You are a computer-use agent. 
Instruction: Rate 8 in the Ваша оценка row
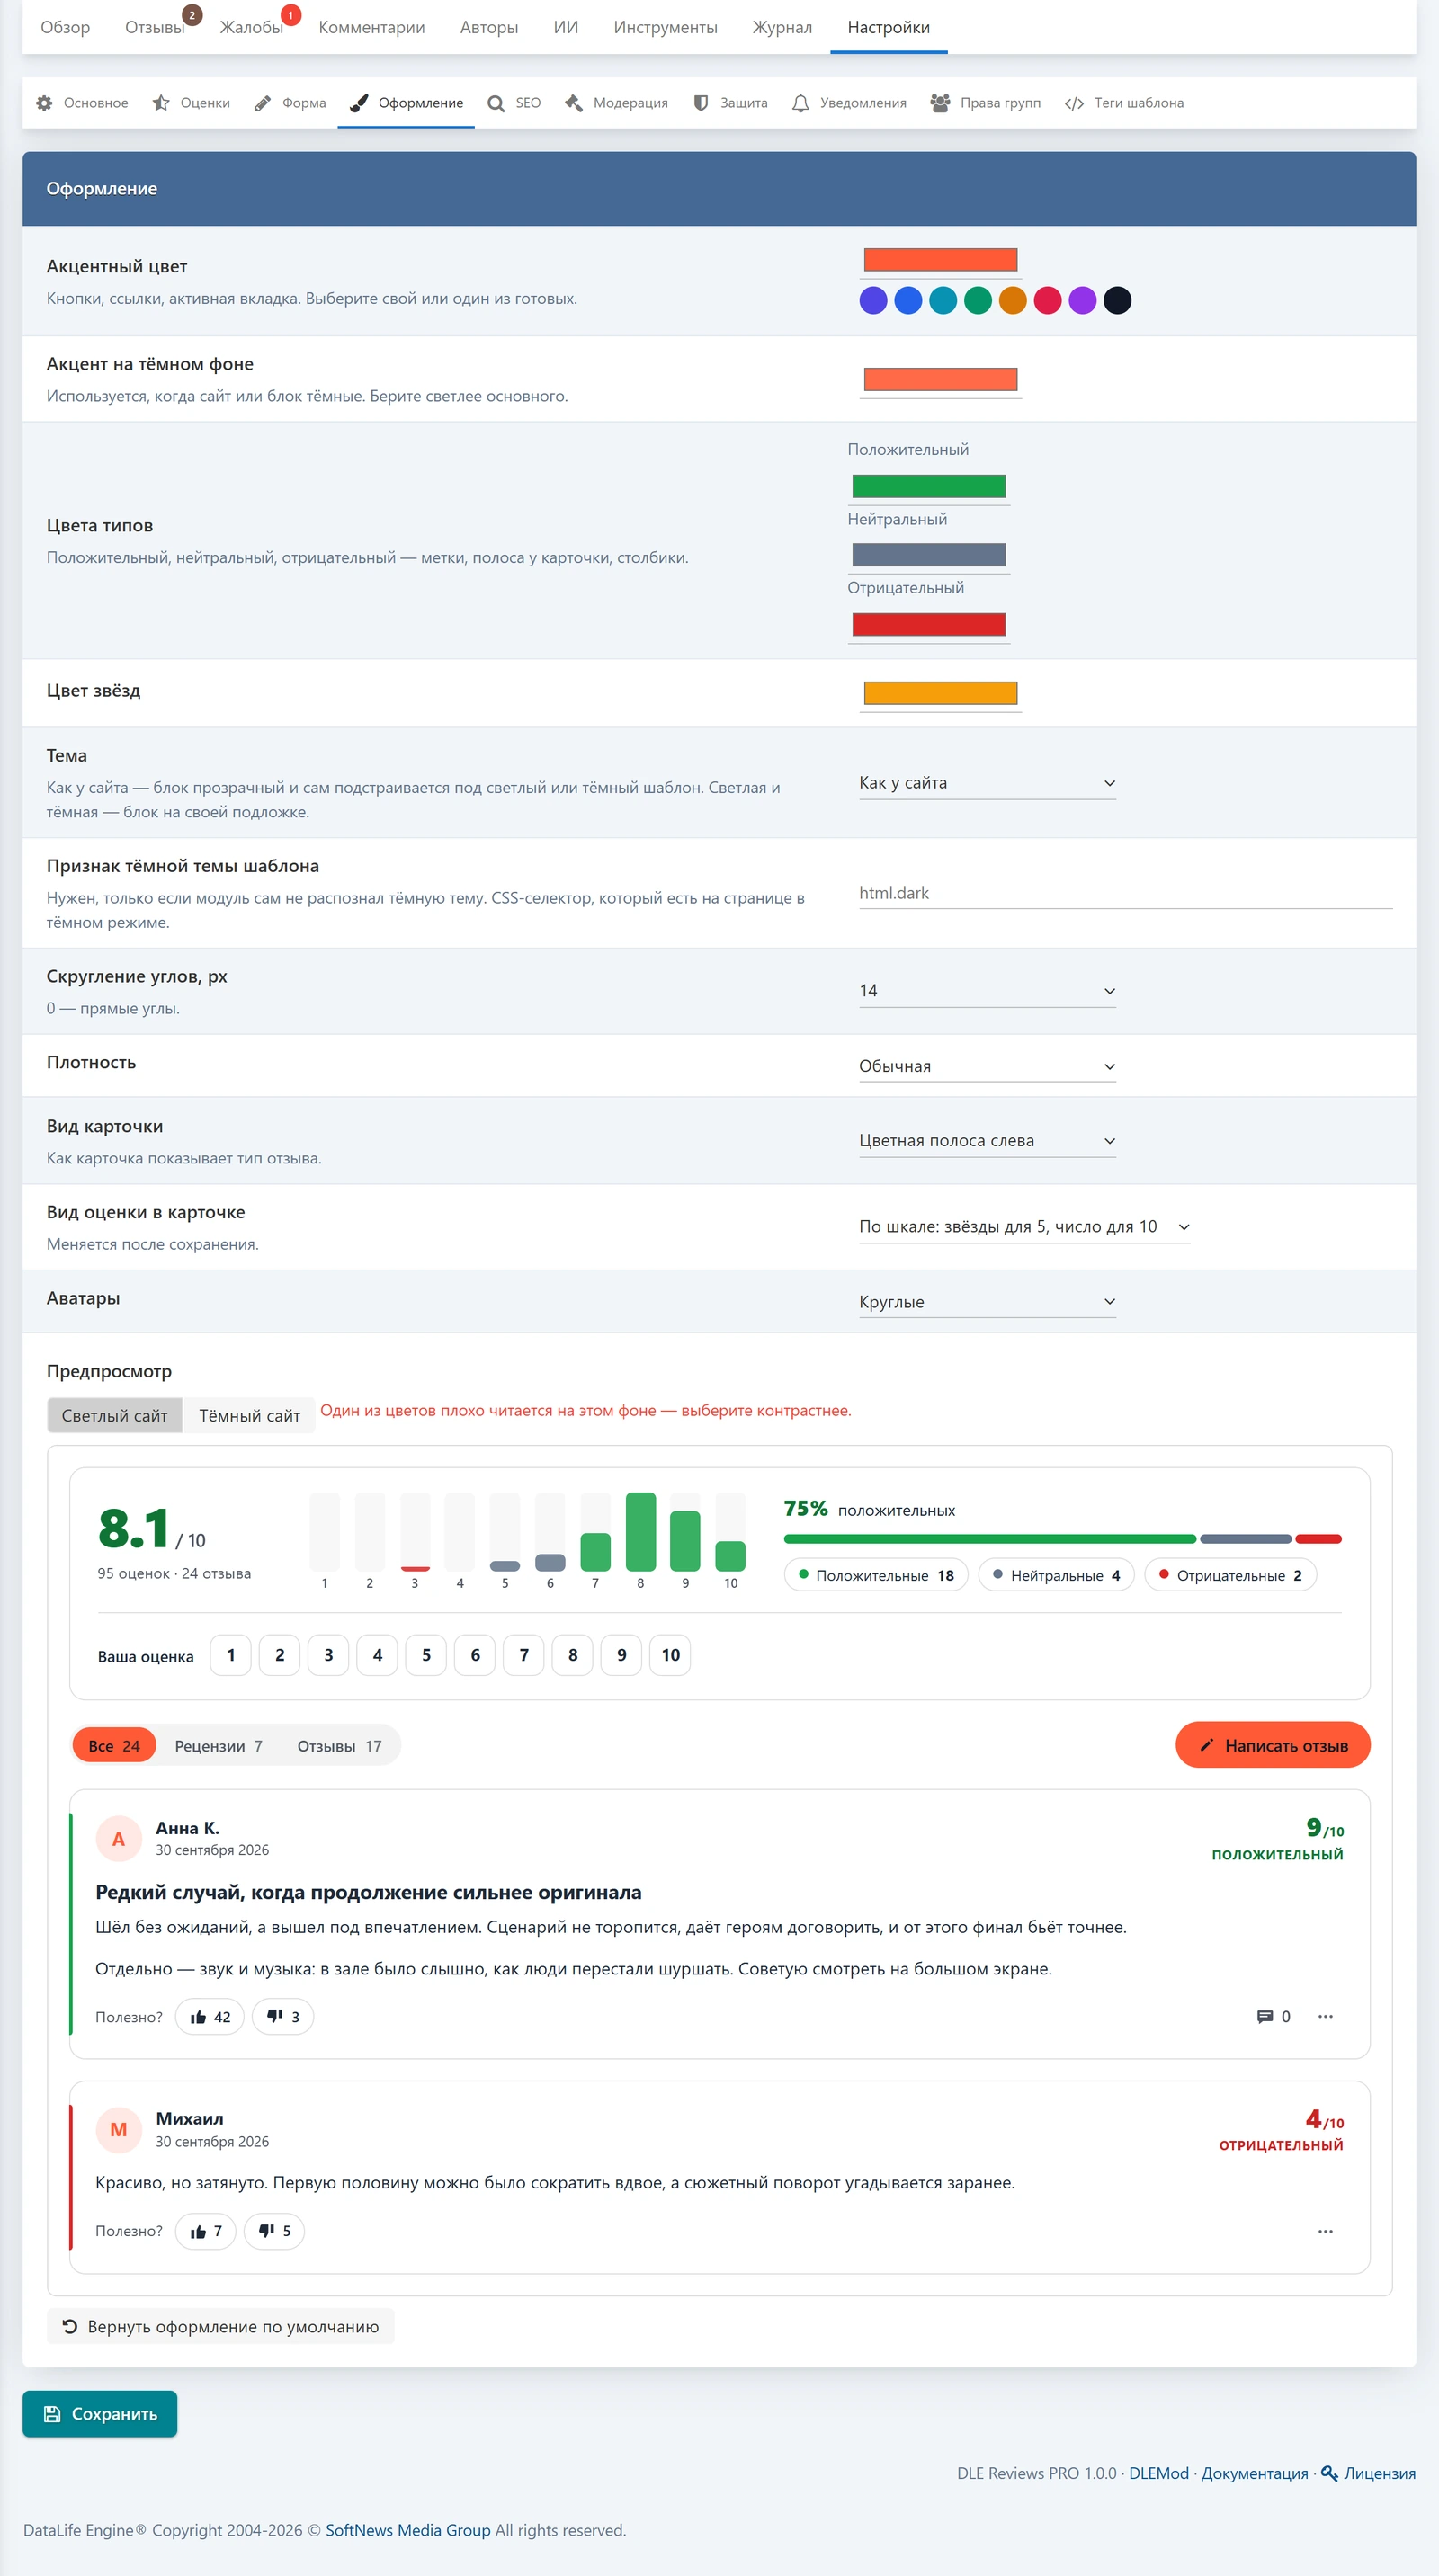tap(573, 1655)
